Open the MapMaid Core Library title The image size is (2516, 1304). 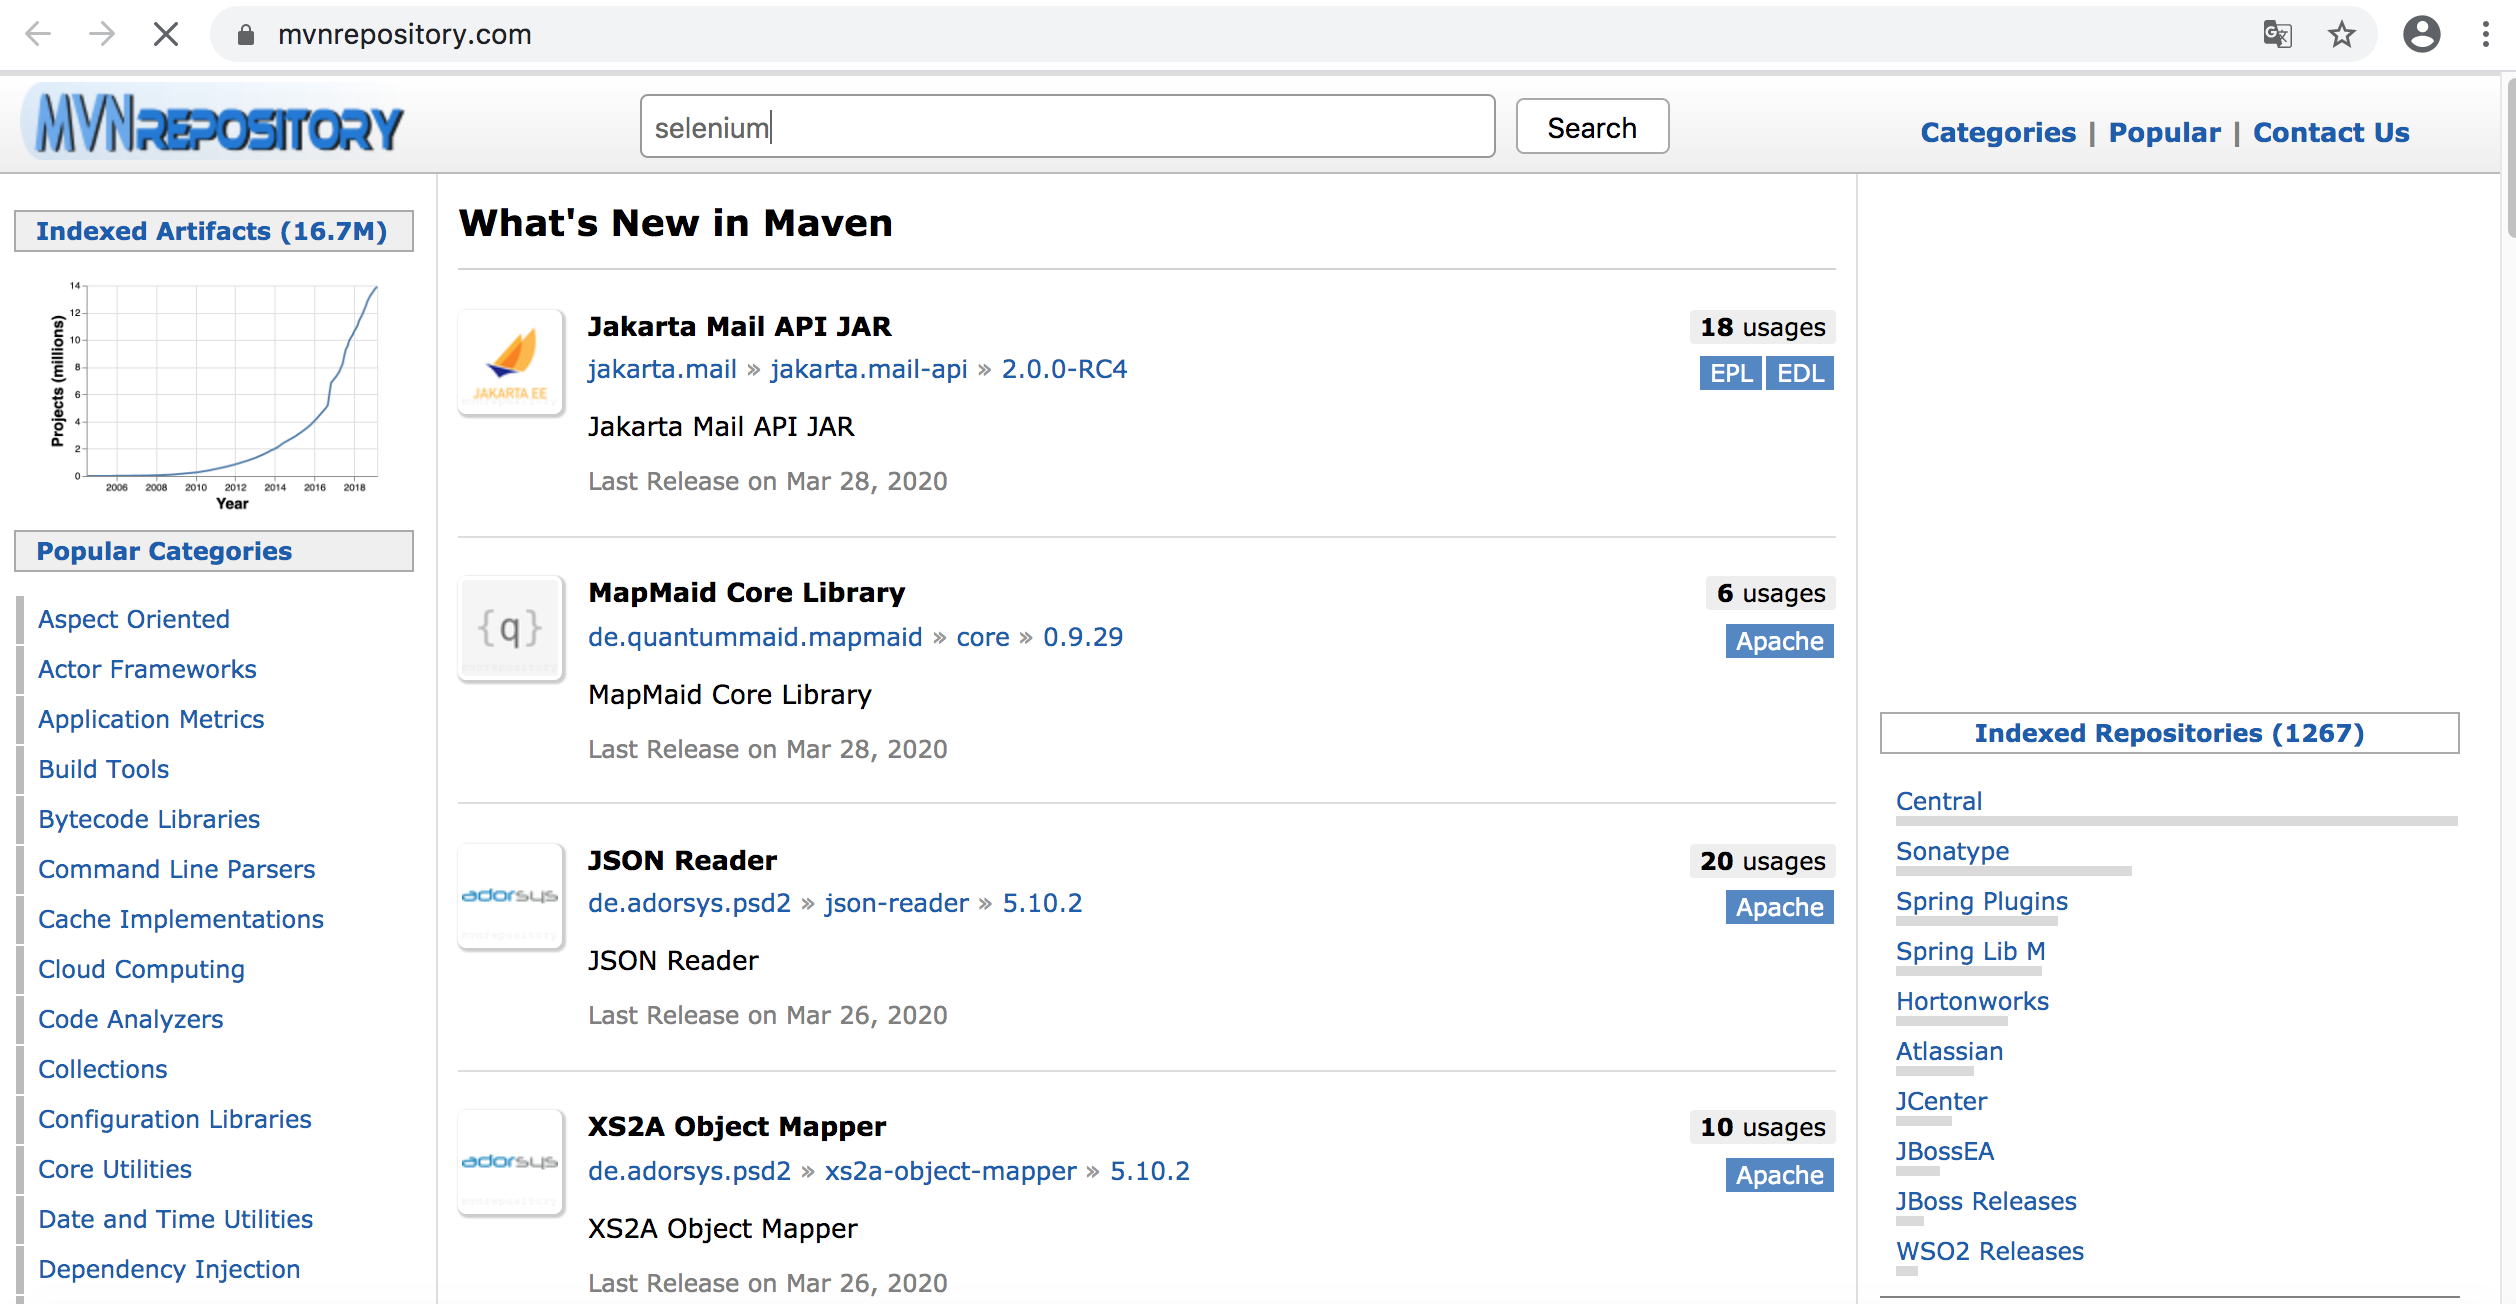[x=746, y=592]
